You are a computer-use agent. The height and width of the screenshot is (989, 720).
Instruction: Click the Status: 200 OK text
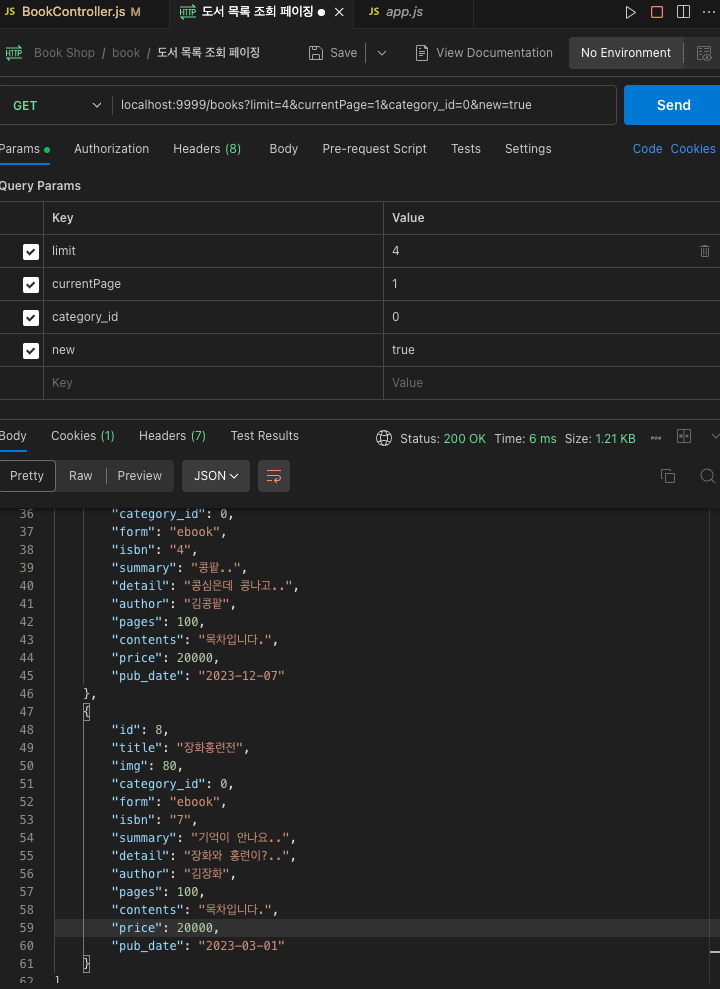coord(443,438)
